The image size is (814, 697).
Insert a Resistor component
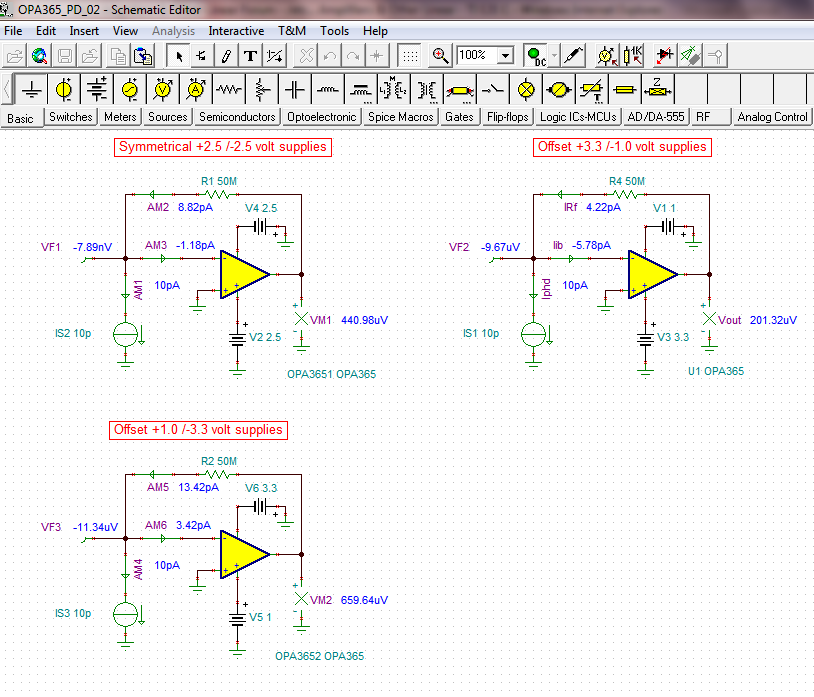point(229,90)
